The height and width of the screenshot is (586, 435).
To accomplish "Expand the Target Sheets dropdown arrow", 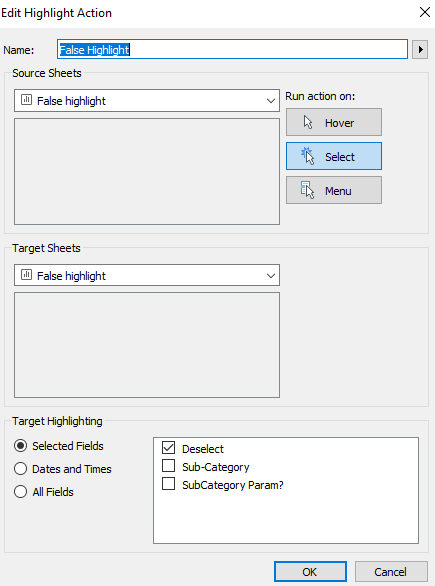I will [x=271, y=276].
